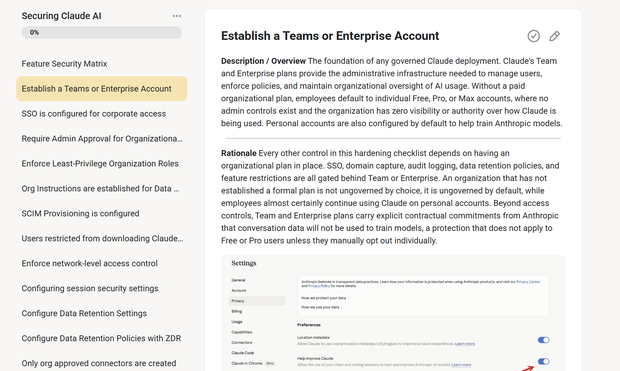The height and width of the screenshot is (371, 620).
Task: Click the embedded Settings privacy screenshot
Action: [x=393, y=313]
